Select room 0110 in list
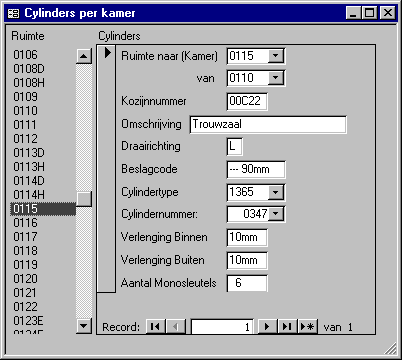 [x=43, y=111]
